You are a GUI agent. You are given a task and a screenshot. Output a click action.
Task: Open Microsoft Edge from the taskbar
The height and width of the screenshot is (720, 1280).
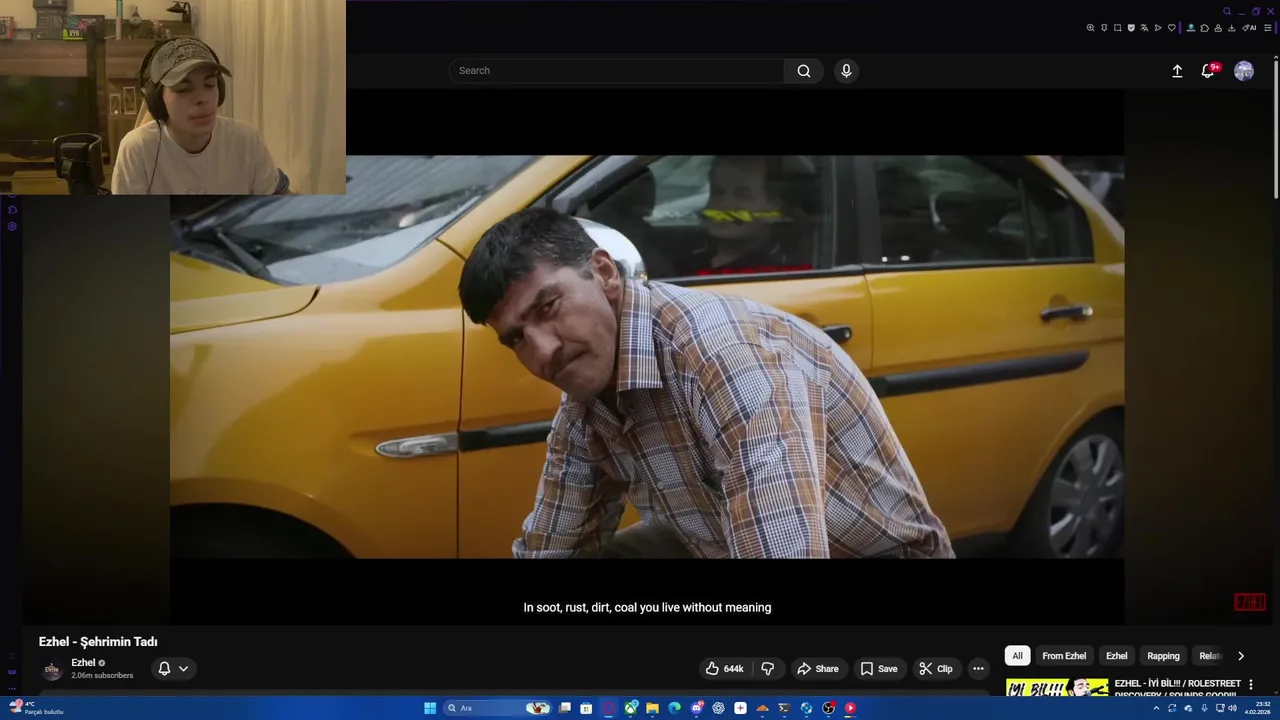(674, 708)
